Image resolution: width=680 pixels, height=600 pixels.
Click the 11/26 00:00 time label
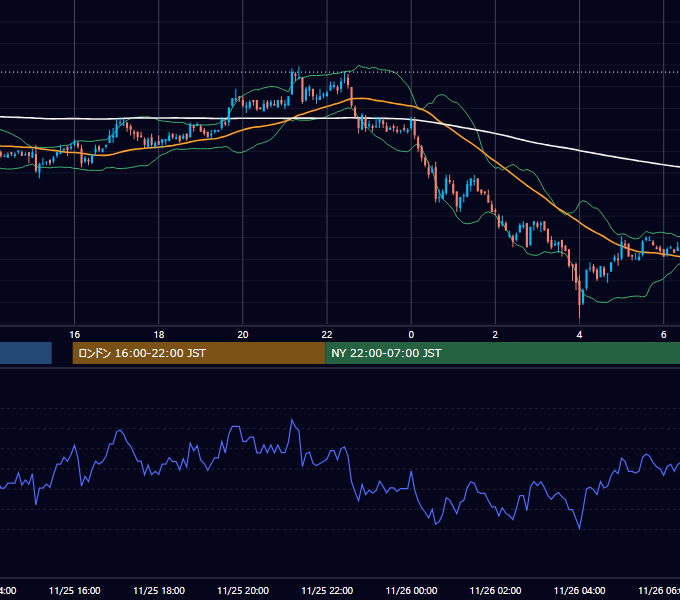pos(411,590)
